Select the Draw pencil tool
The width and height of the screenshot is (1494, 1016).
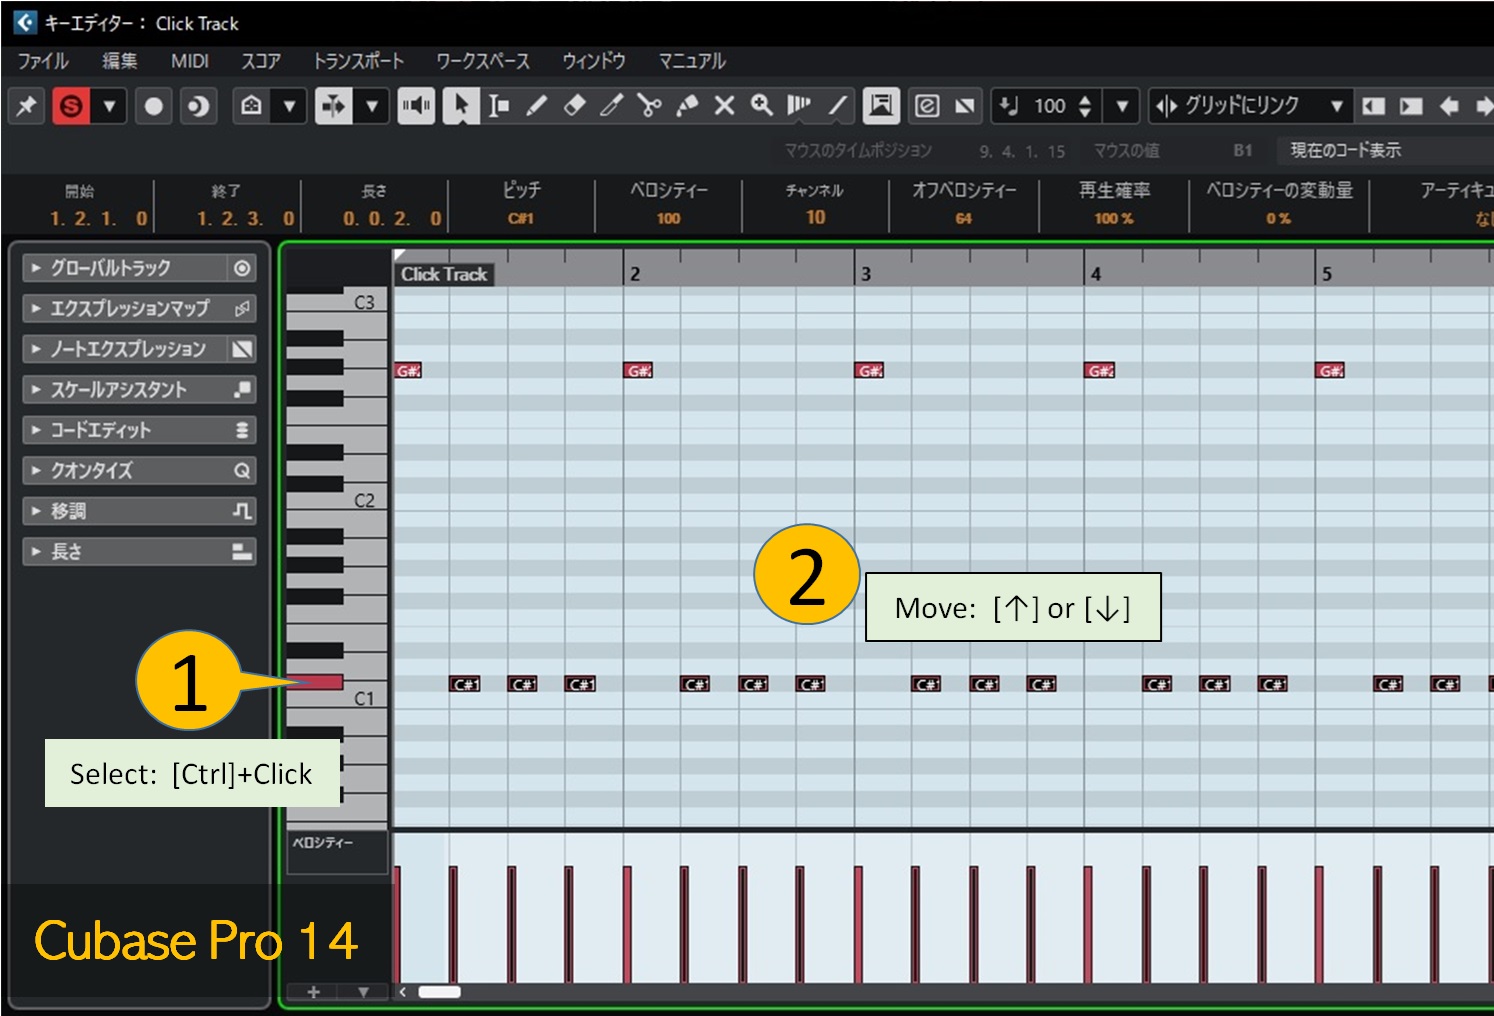[536, 105]
